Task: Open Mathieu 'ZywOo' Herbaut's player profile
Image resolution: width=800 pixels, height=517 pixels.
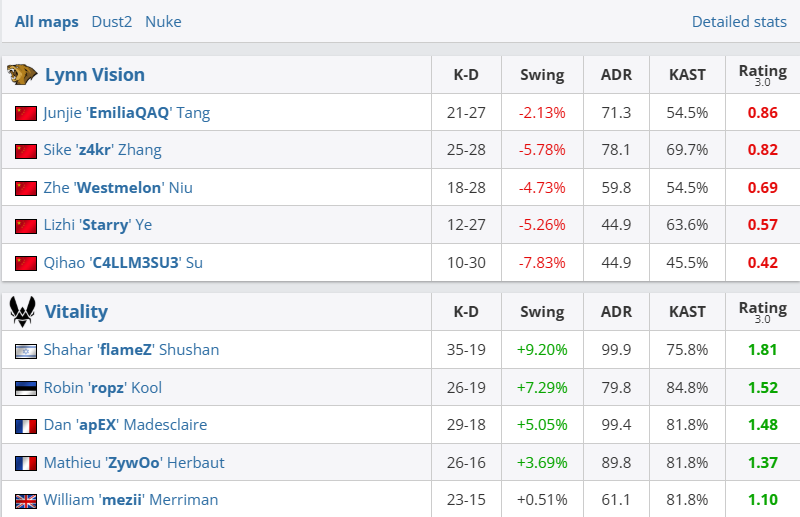Action: [x=134, y=463]
